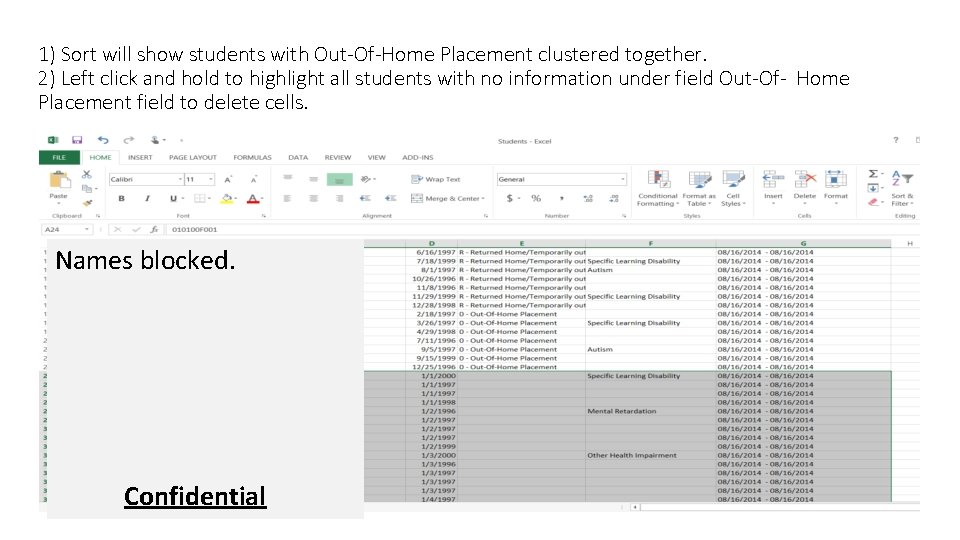Decrease the font size

(x=253, y=179)
